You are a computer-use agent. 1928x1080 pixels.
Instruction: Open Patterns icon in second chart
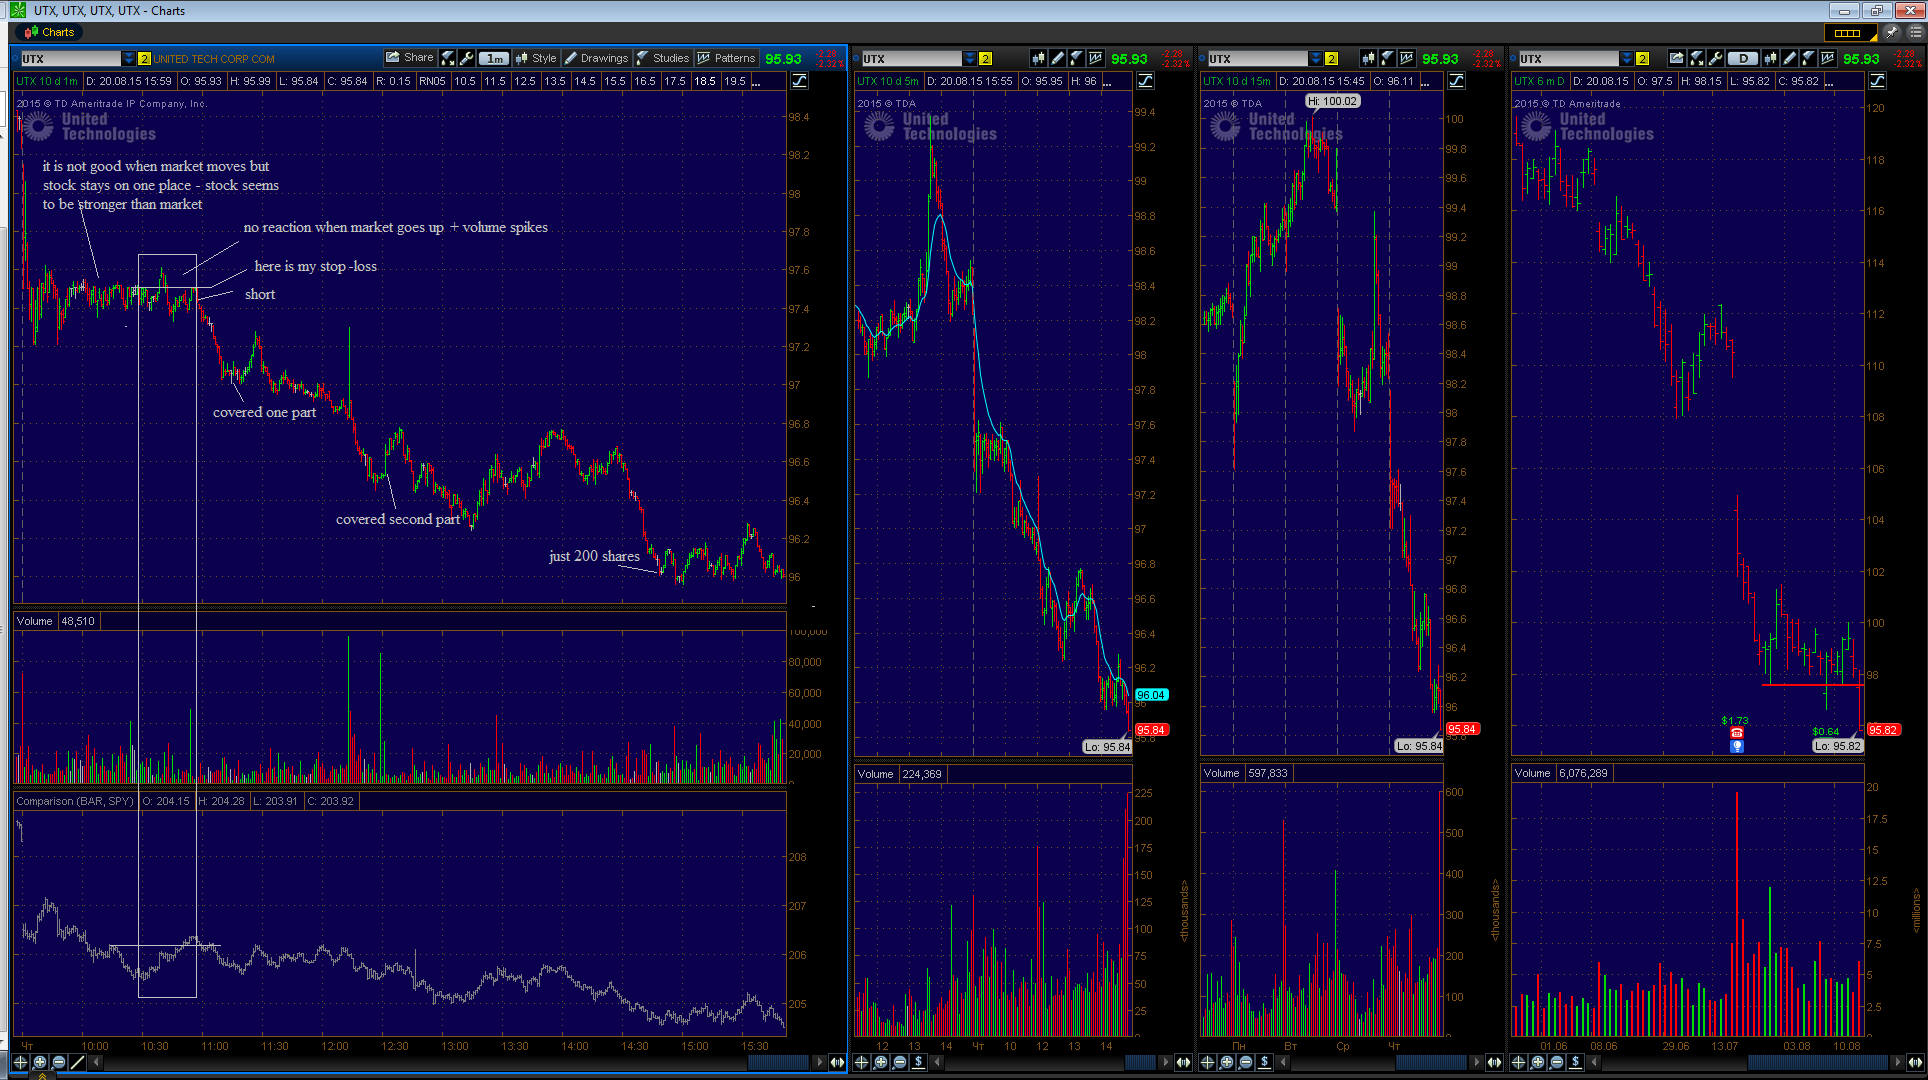1095,58
